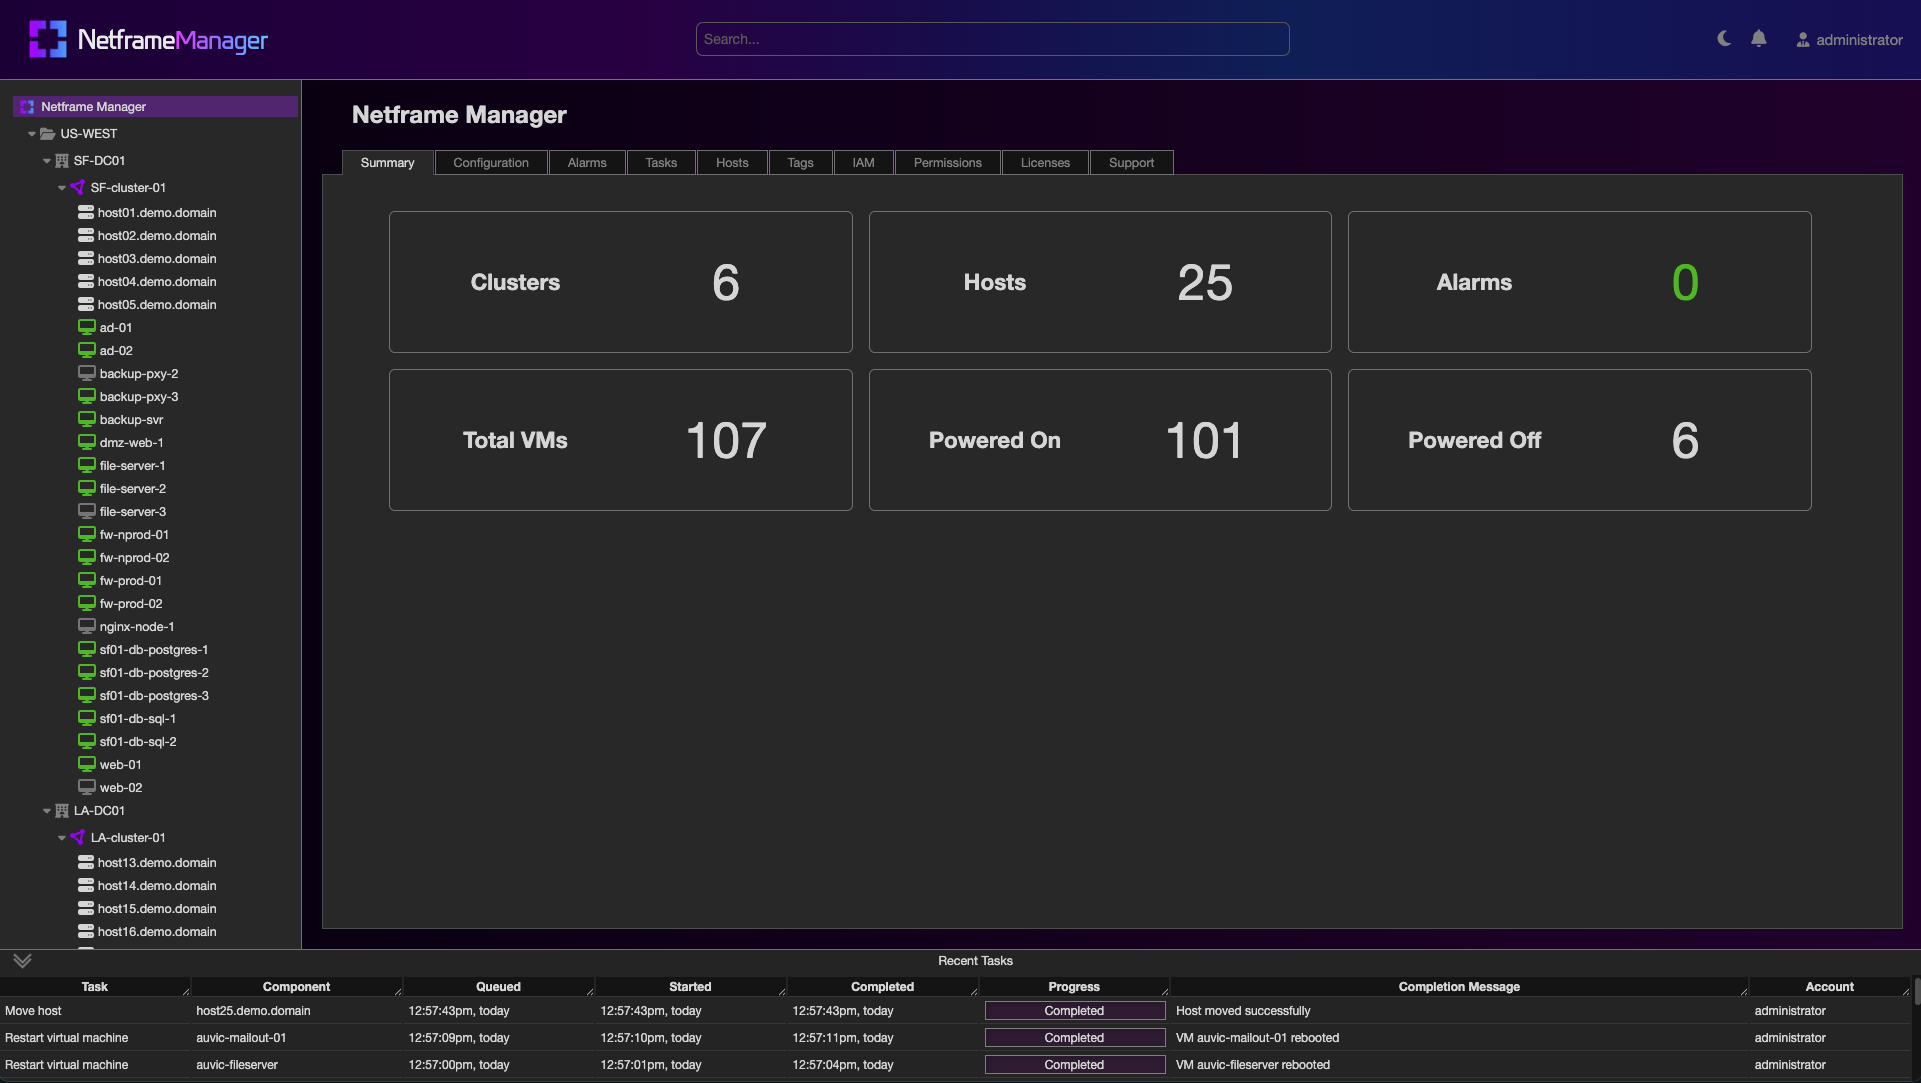Open the notifications bell
Screen dimensions: 1921x1083
click(1760, 38)
